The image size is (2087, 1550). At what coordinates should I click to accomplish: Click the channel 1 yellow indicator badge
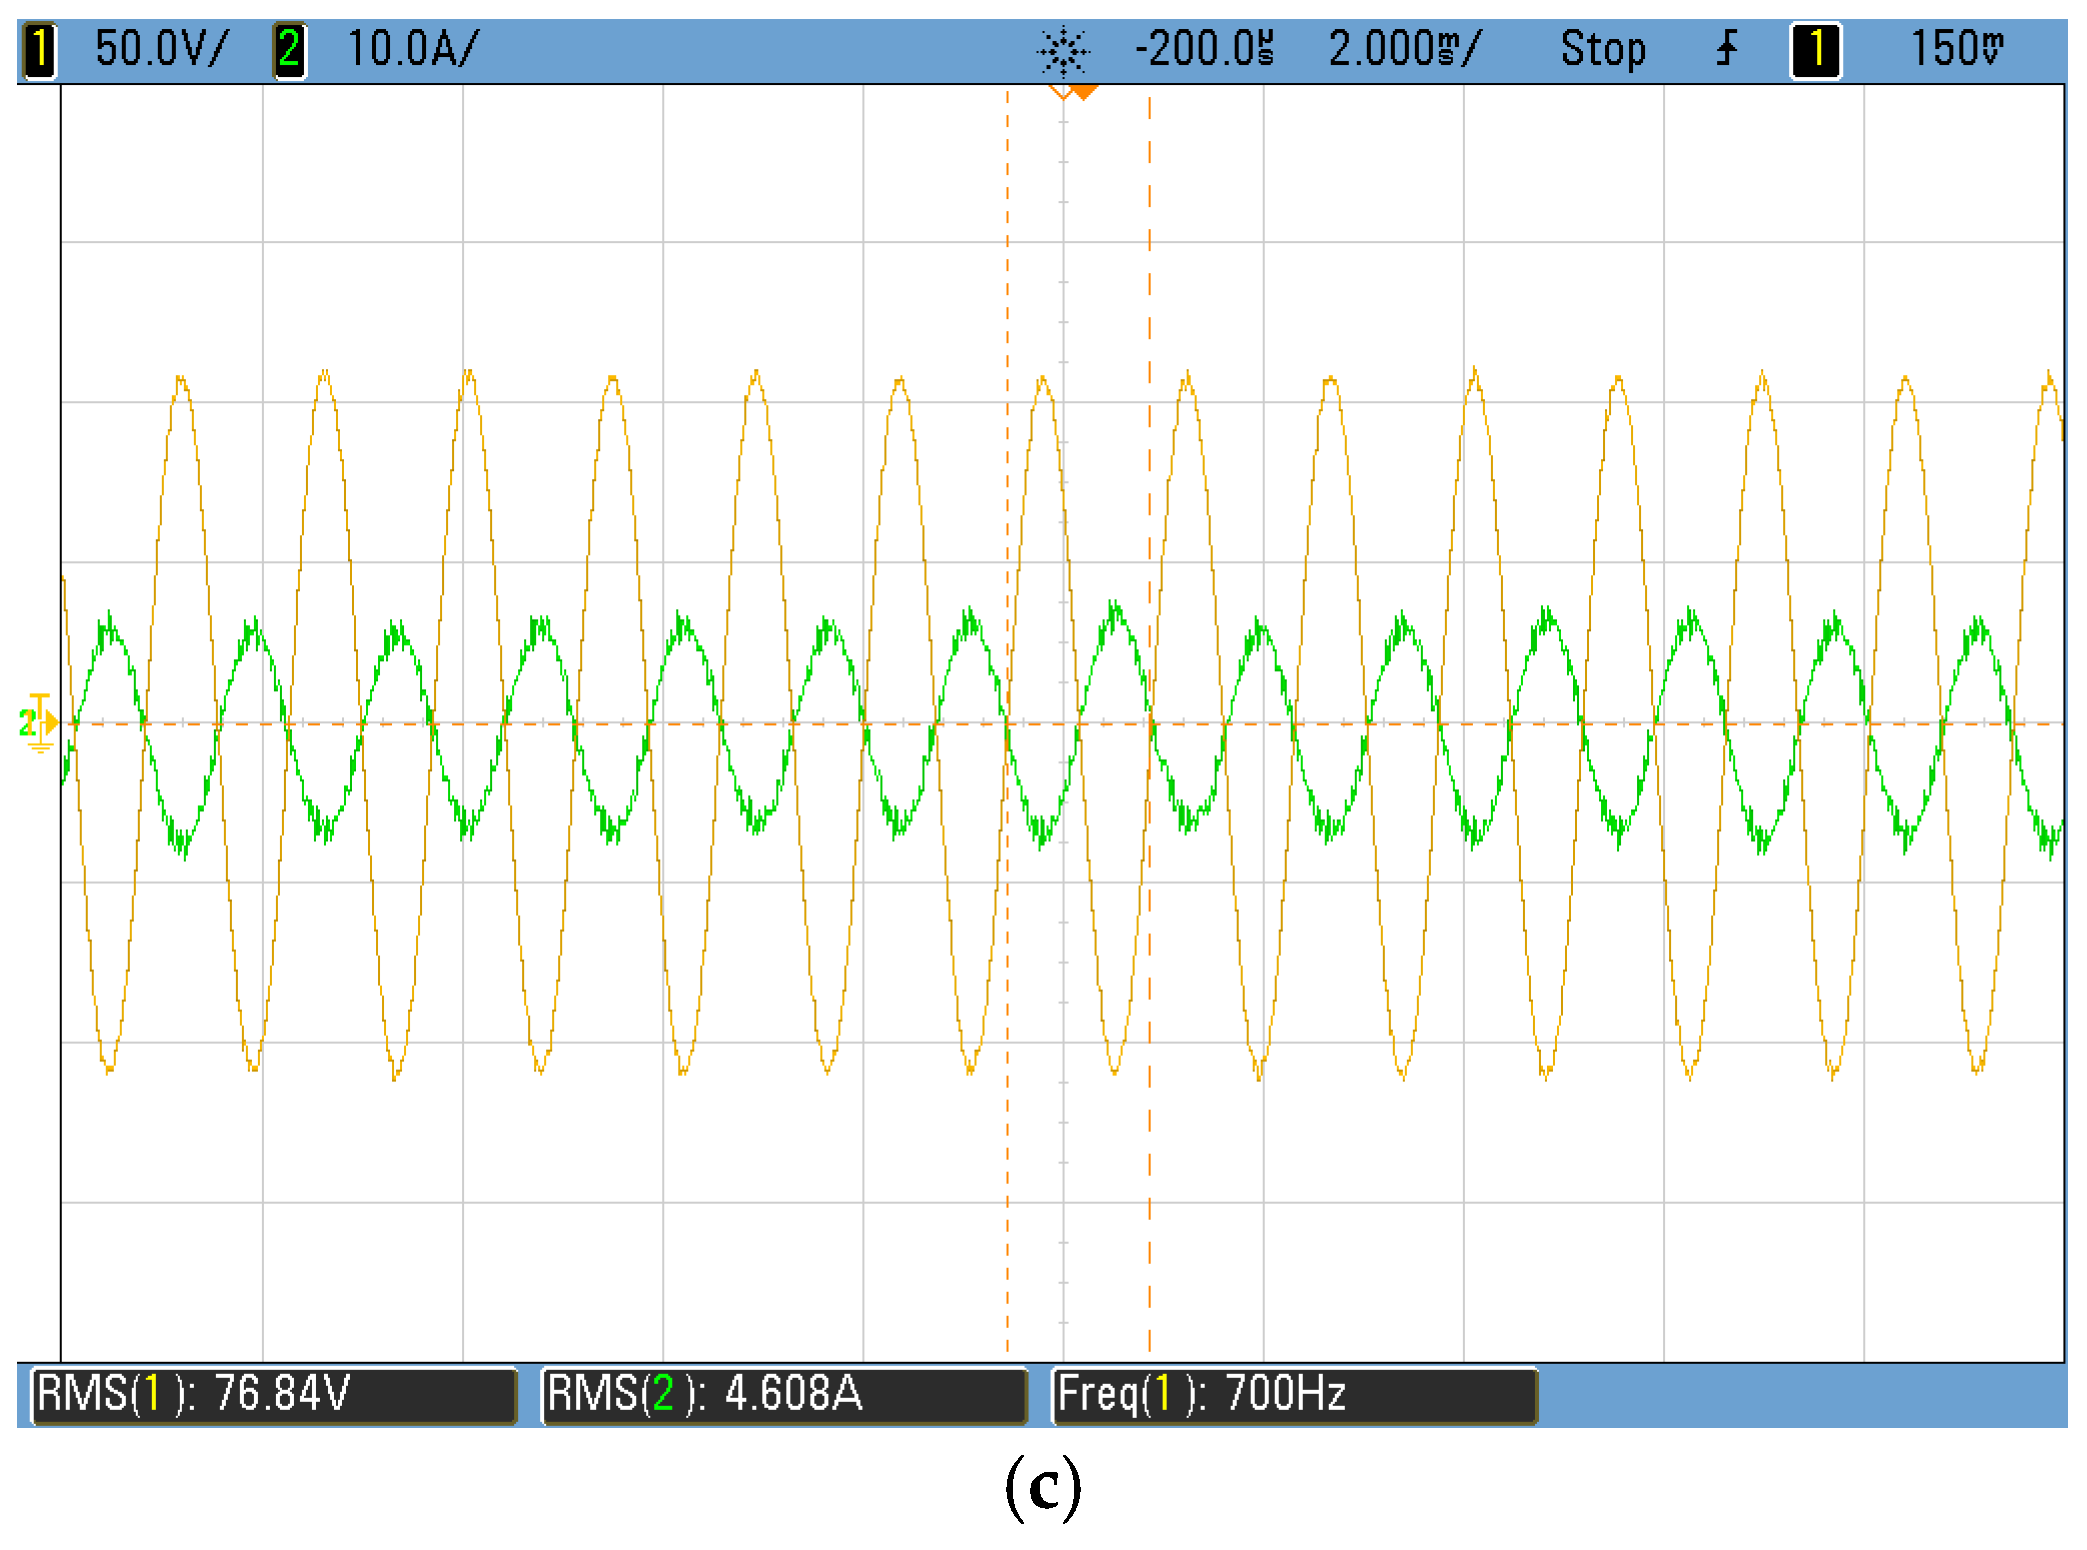pyautogui.click(x=39, y=49)
